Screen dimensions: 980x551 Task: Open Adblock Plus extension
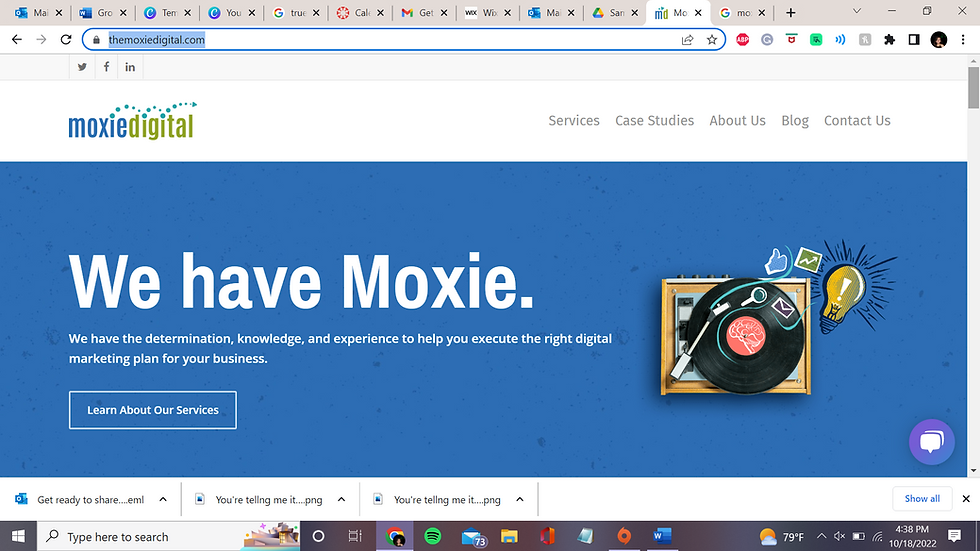(742, 39)
